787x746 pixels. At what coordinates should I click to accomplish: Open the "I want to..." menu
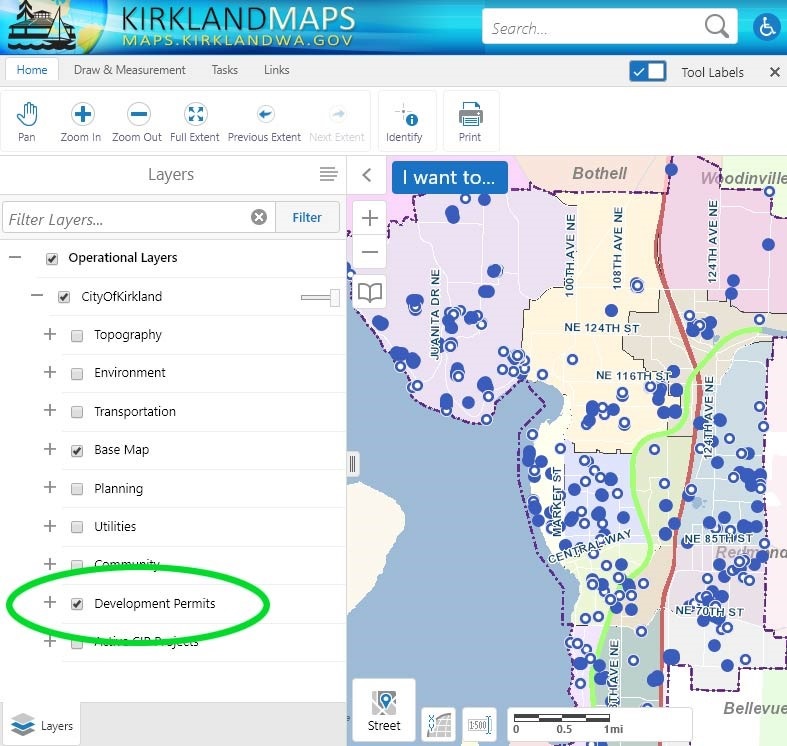pyautogui.click(x=449, y=177)
